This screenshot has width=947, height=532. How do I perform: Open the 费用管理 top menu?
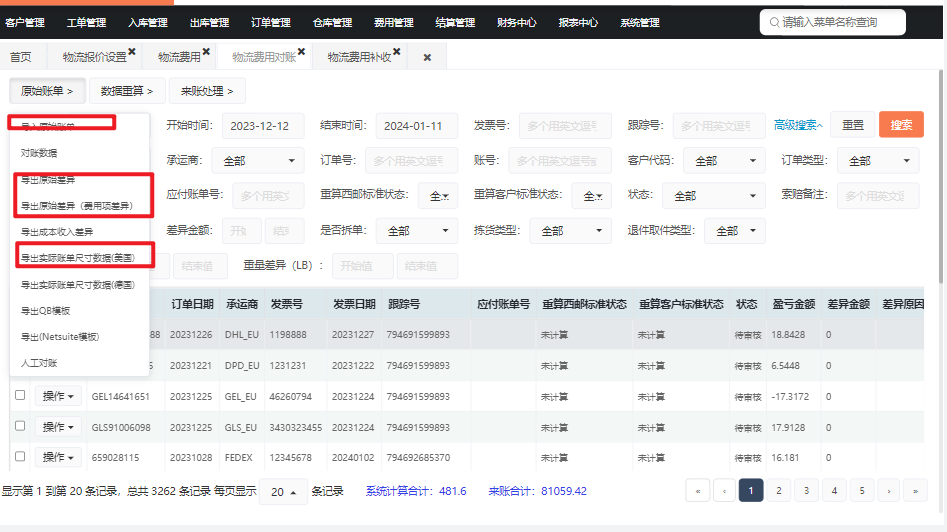tap(394, 22)
